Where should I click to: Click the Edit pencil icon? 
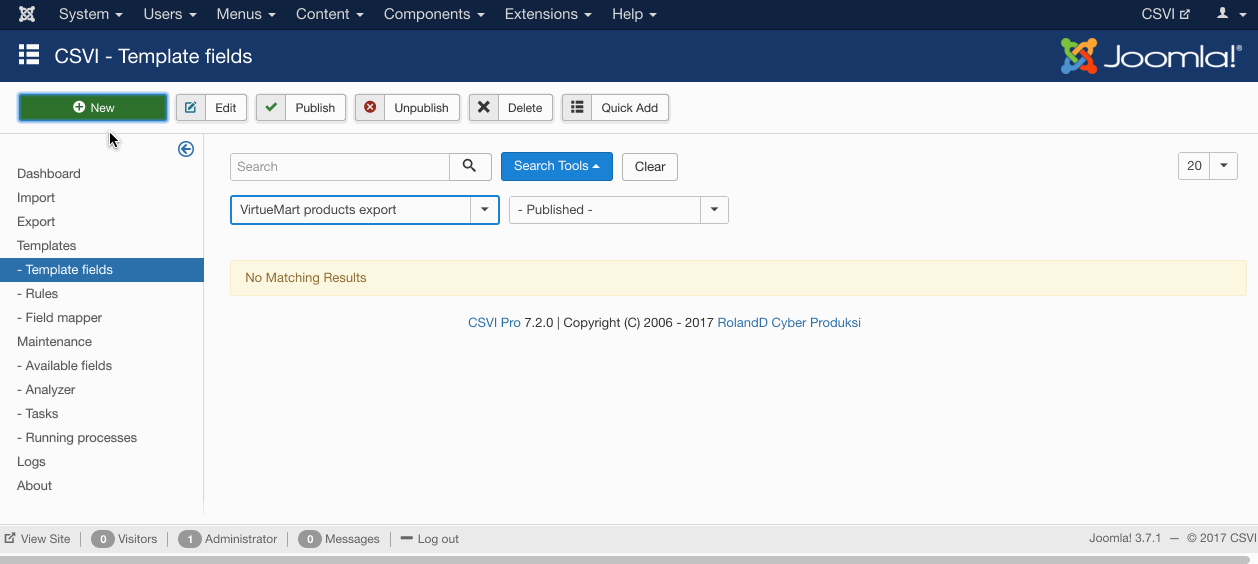pyautogui.click(x=191, y=108)
